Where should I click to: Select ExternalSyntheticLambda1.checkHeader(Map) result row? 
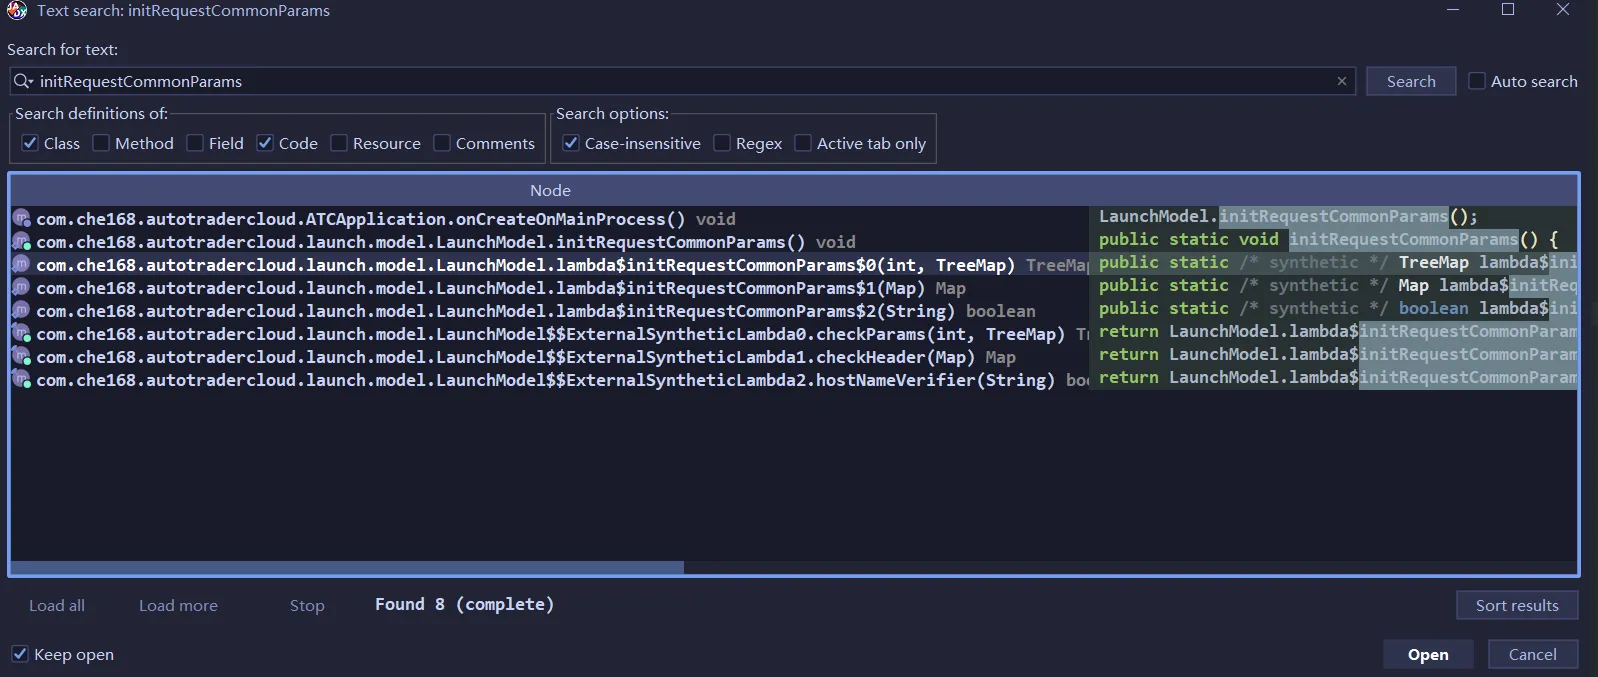(550, 357)
